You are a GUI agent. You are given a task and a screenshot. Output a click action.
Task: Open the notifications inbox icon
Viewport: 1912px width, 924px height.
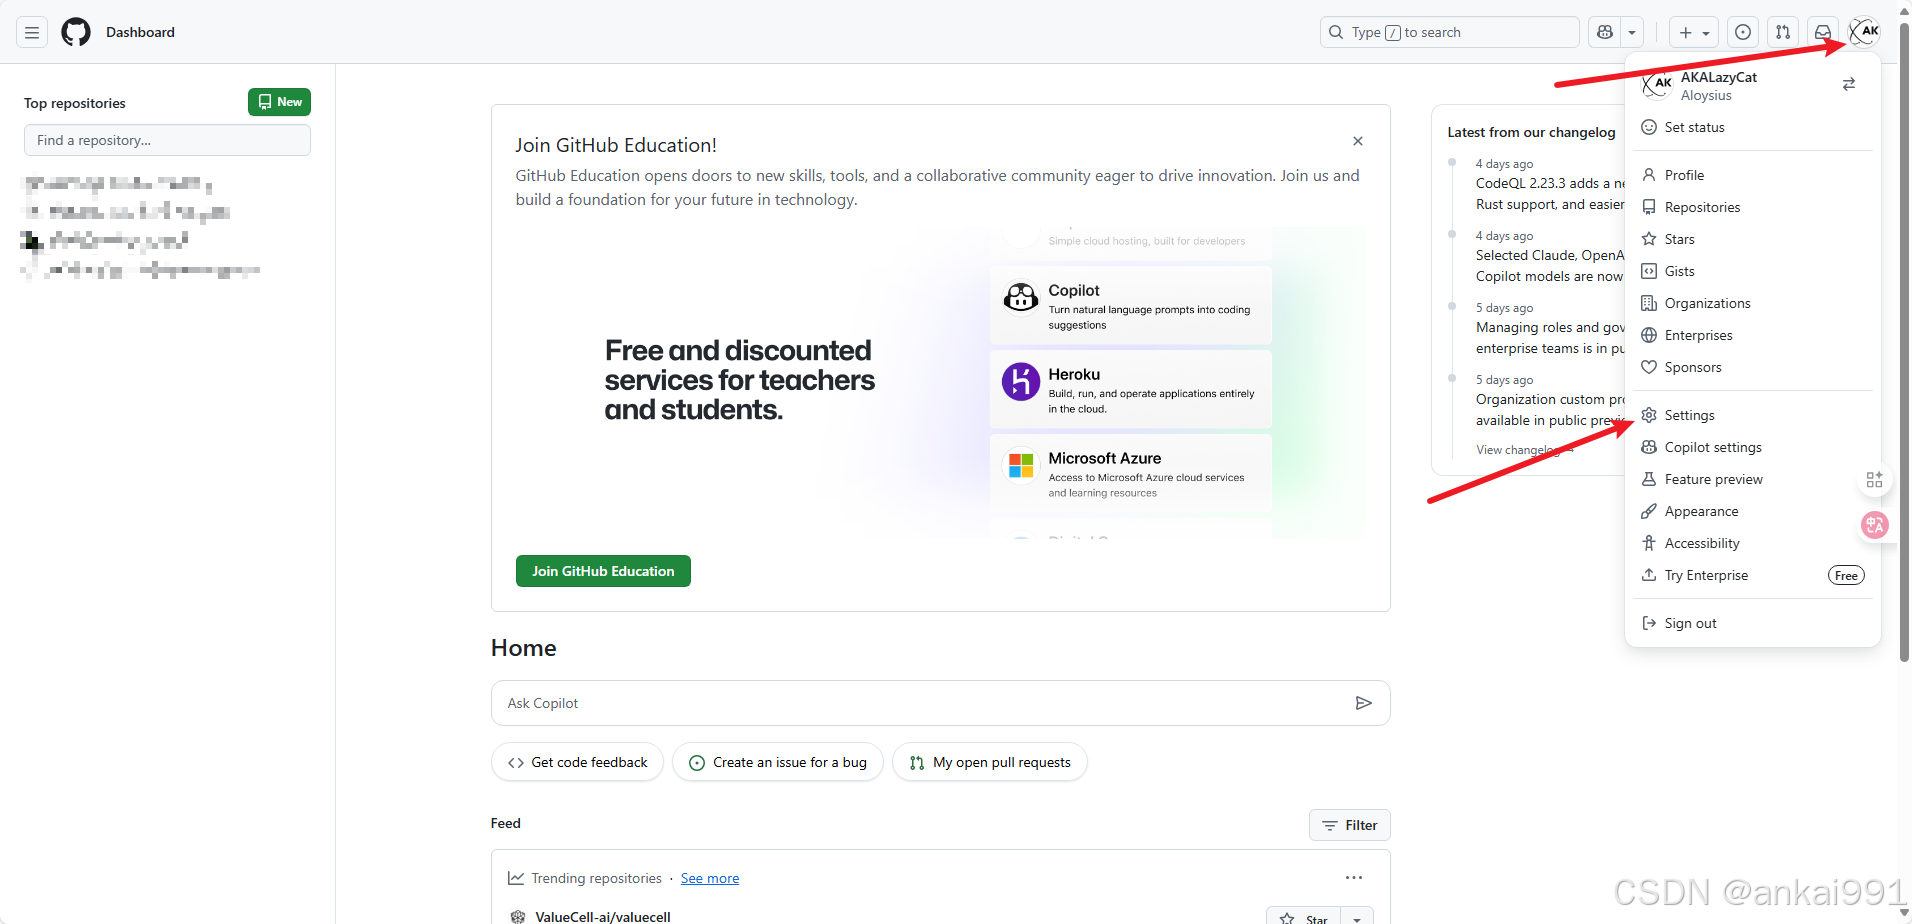pos(1823,32)
